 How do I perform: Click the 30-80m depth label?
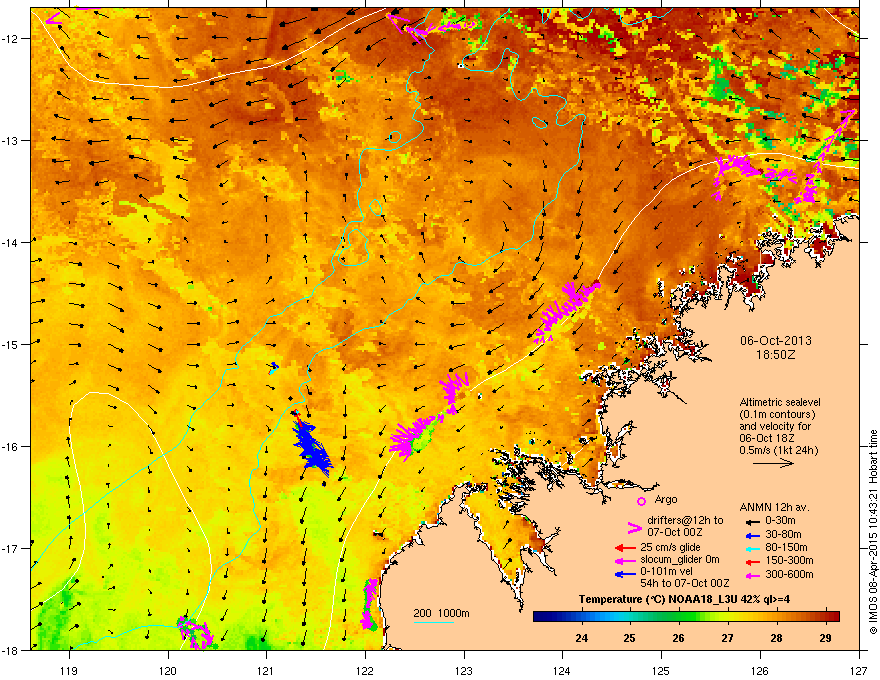(783, 535)
